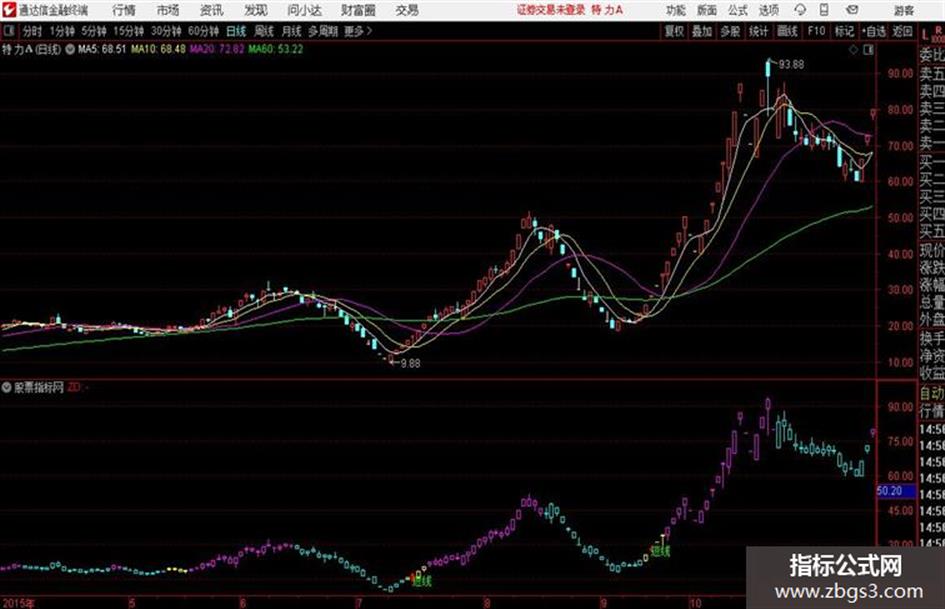This screenshot has height=609, width=945.
Task: Open the 问小达 menu
Action: click(304, 10)
